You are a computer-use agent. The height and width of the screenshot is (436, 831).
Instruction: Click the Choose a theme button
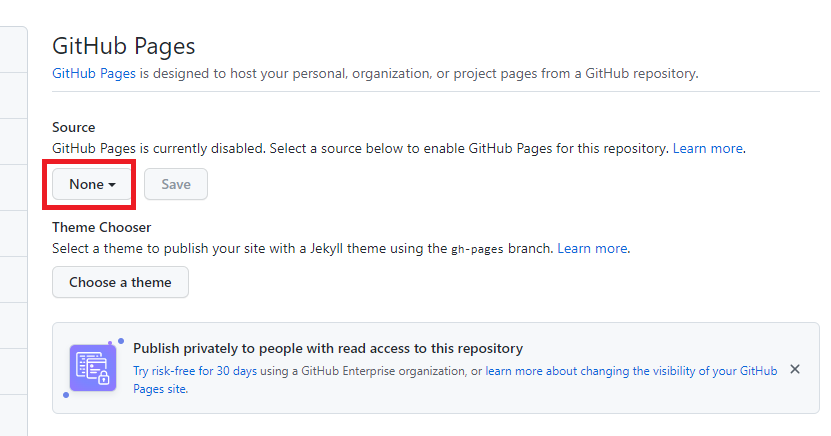120,282
